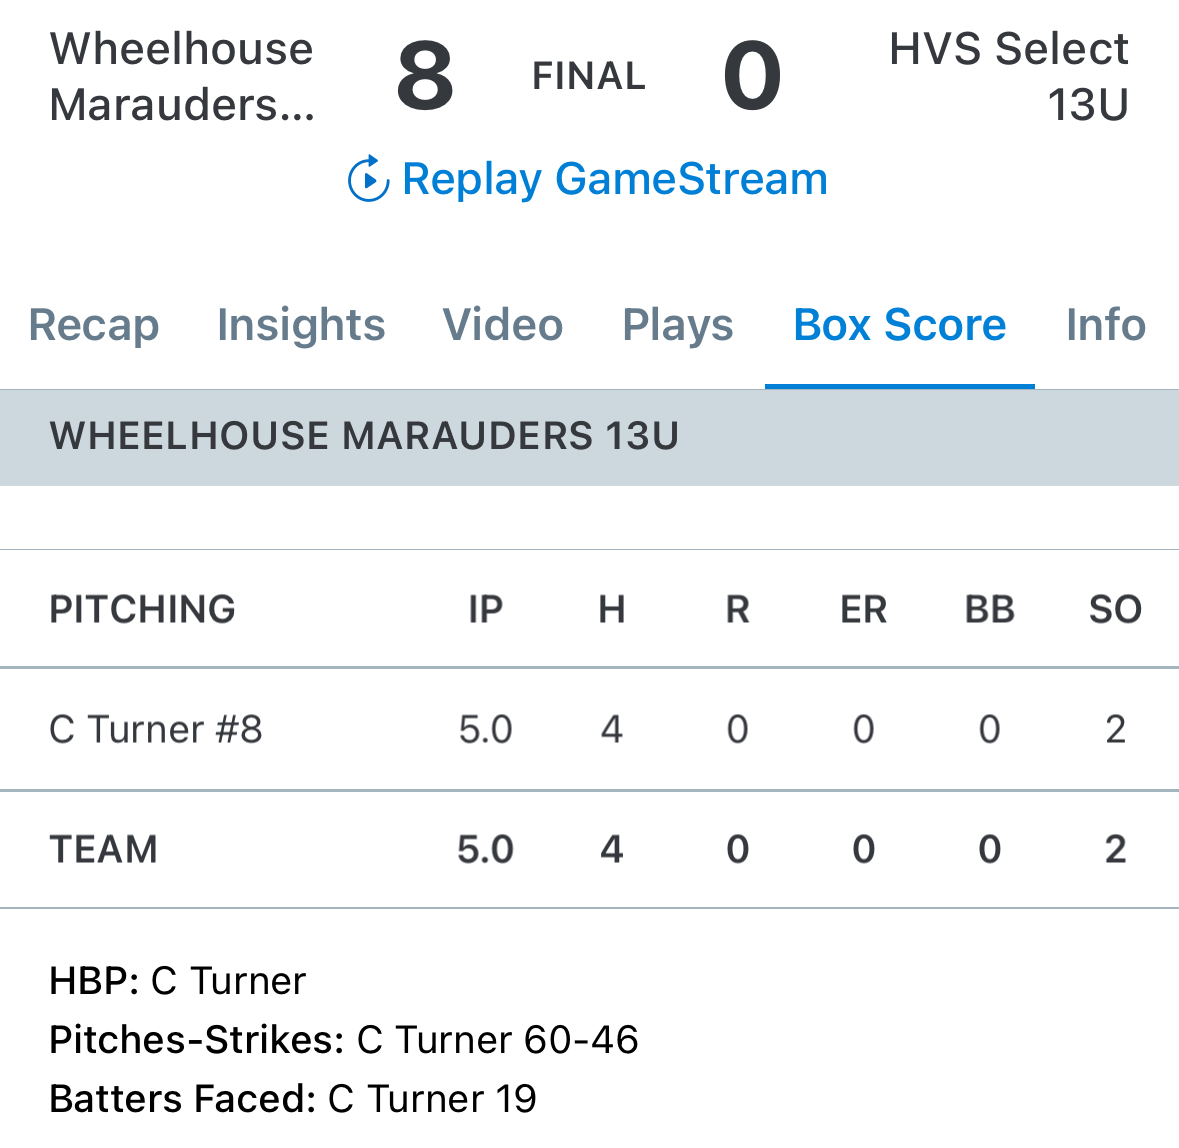Open the Info tab

[x=1106, y=325]
